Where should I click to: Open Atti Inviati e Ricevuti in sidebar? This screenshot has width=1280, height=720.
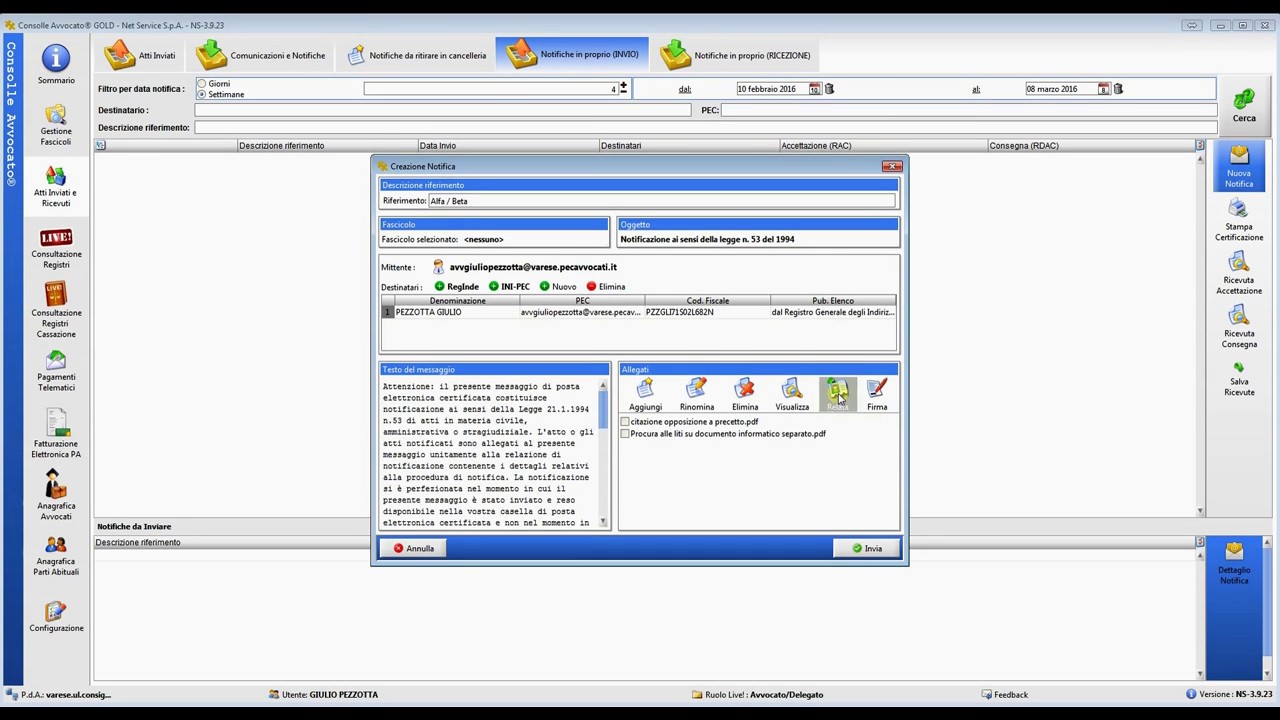[56, 187]
